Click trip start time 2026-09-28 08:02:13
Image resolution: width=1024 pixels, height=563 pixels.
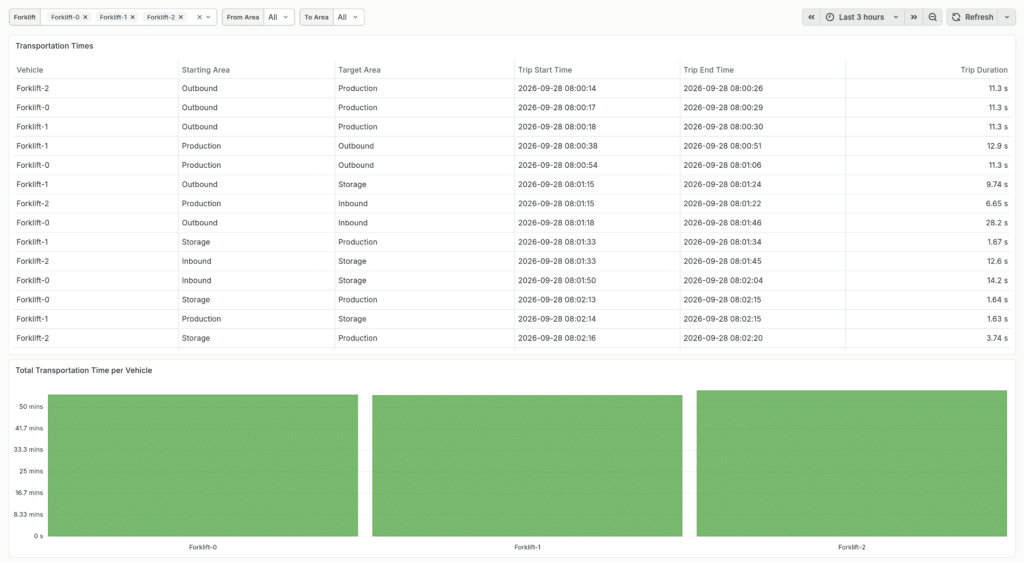557,300
